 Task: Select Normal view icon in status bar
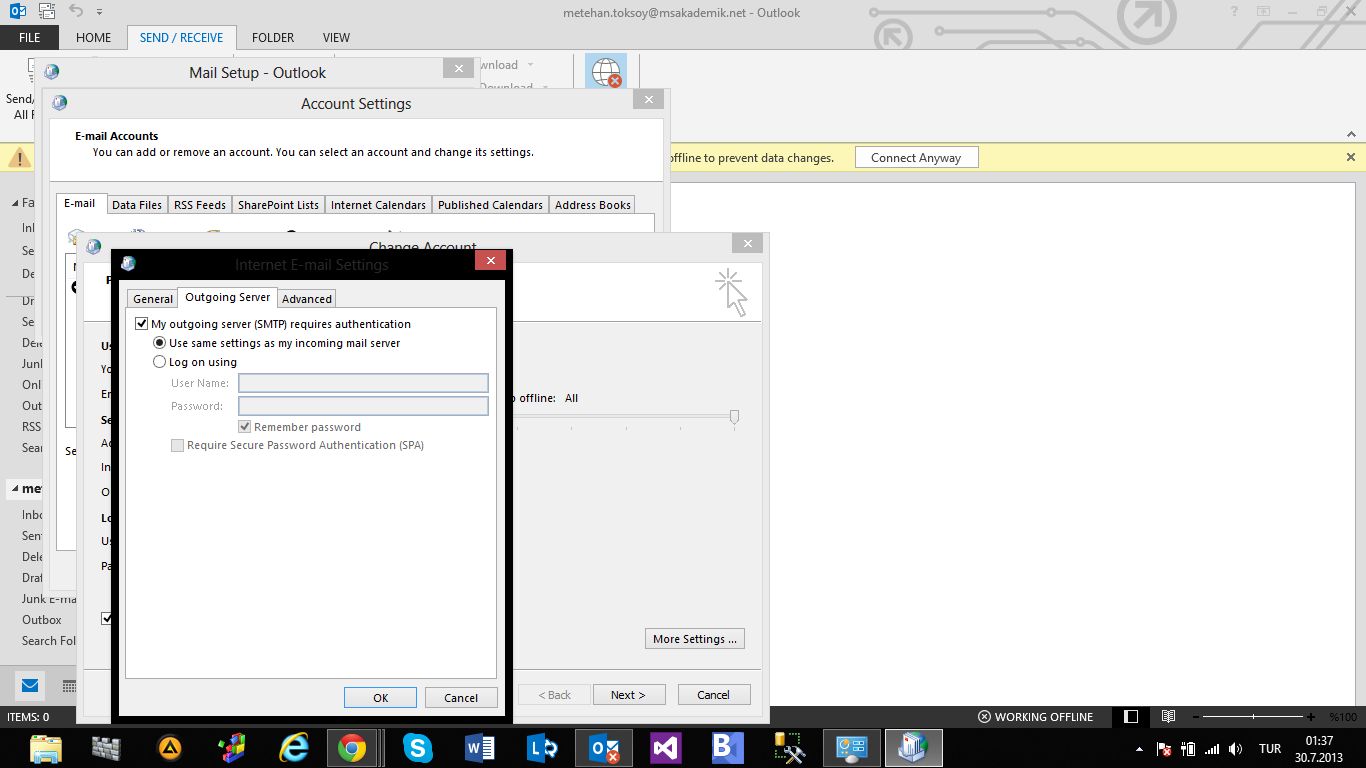click(x=1131, y=717)
